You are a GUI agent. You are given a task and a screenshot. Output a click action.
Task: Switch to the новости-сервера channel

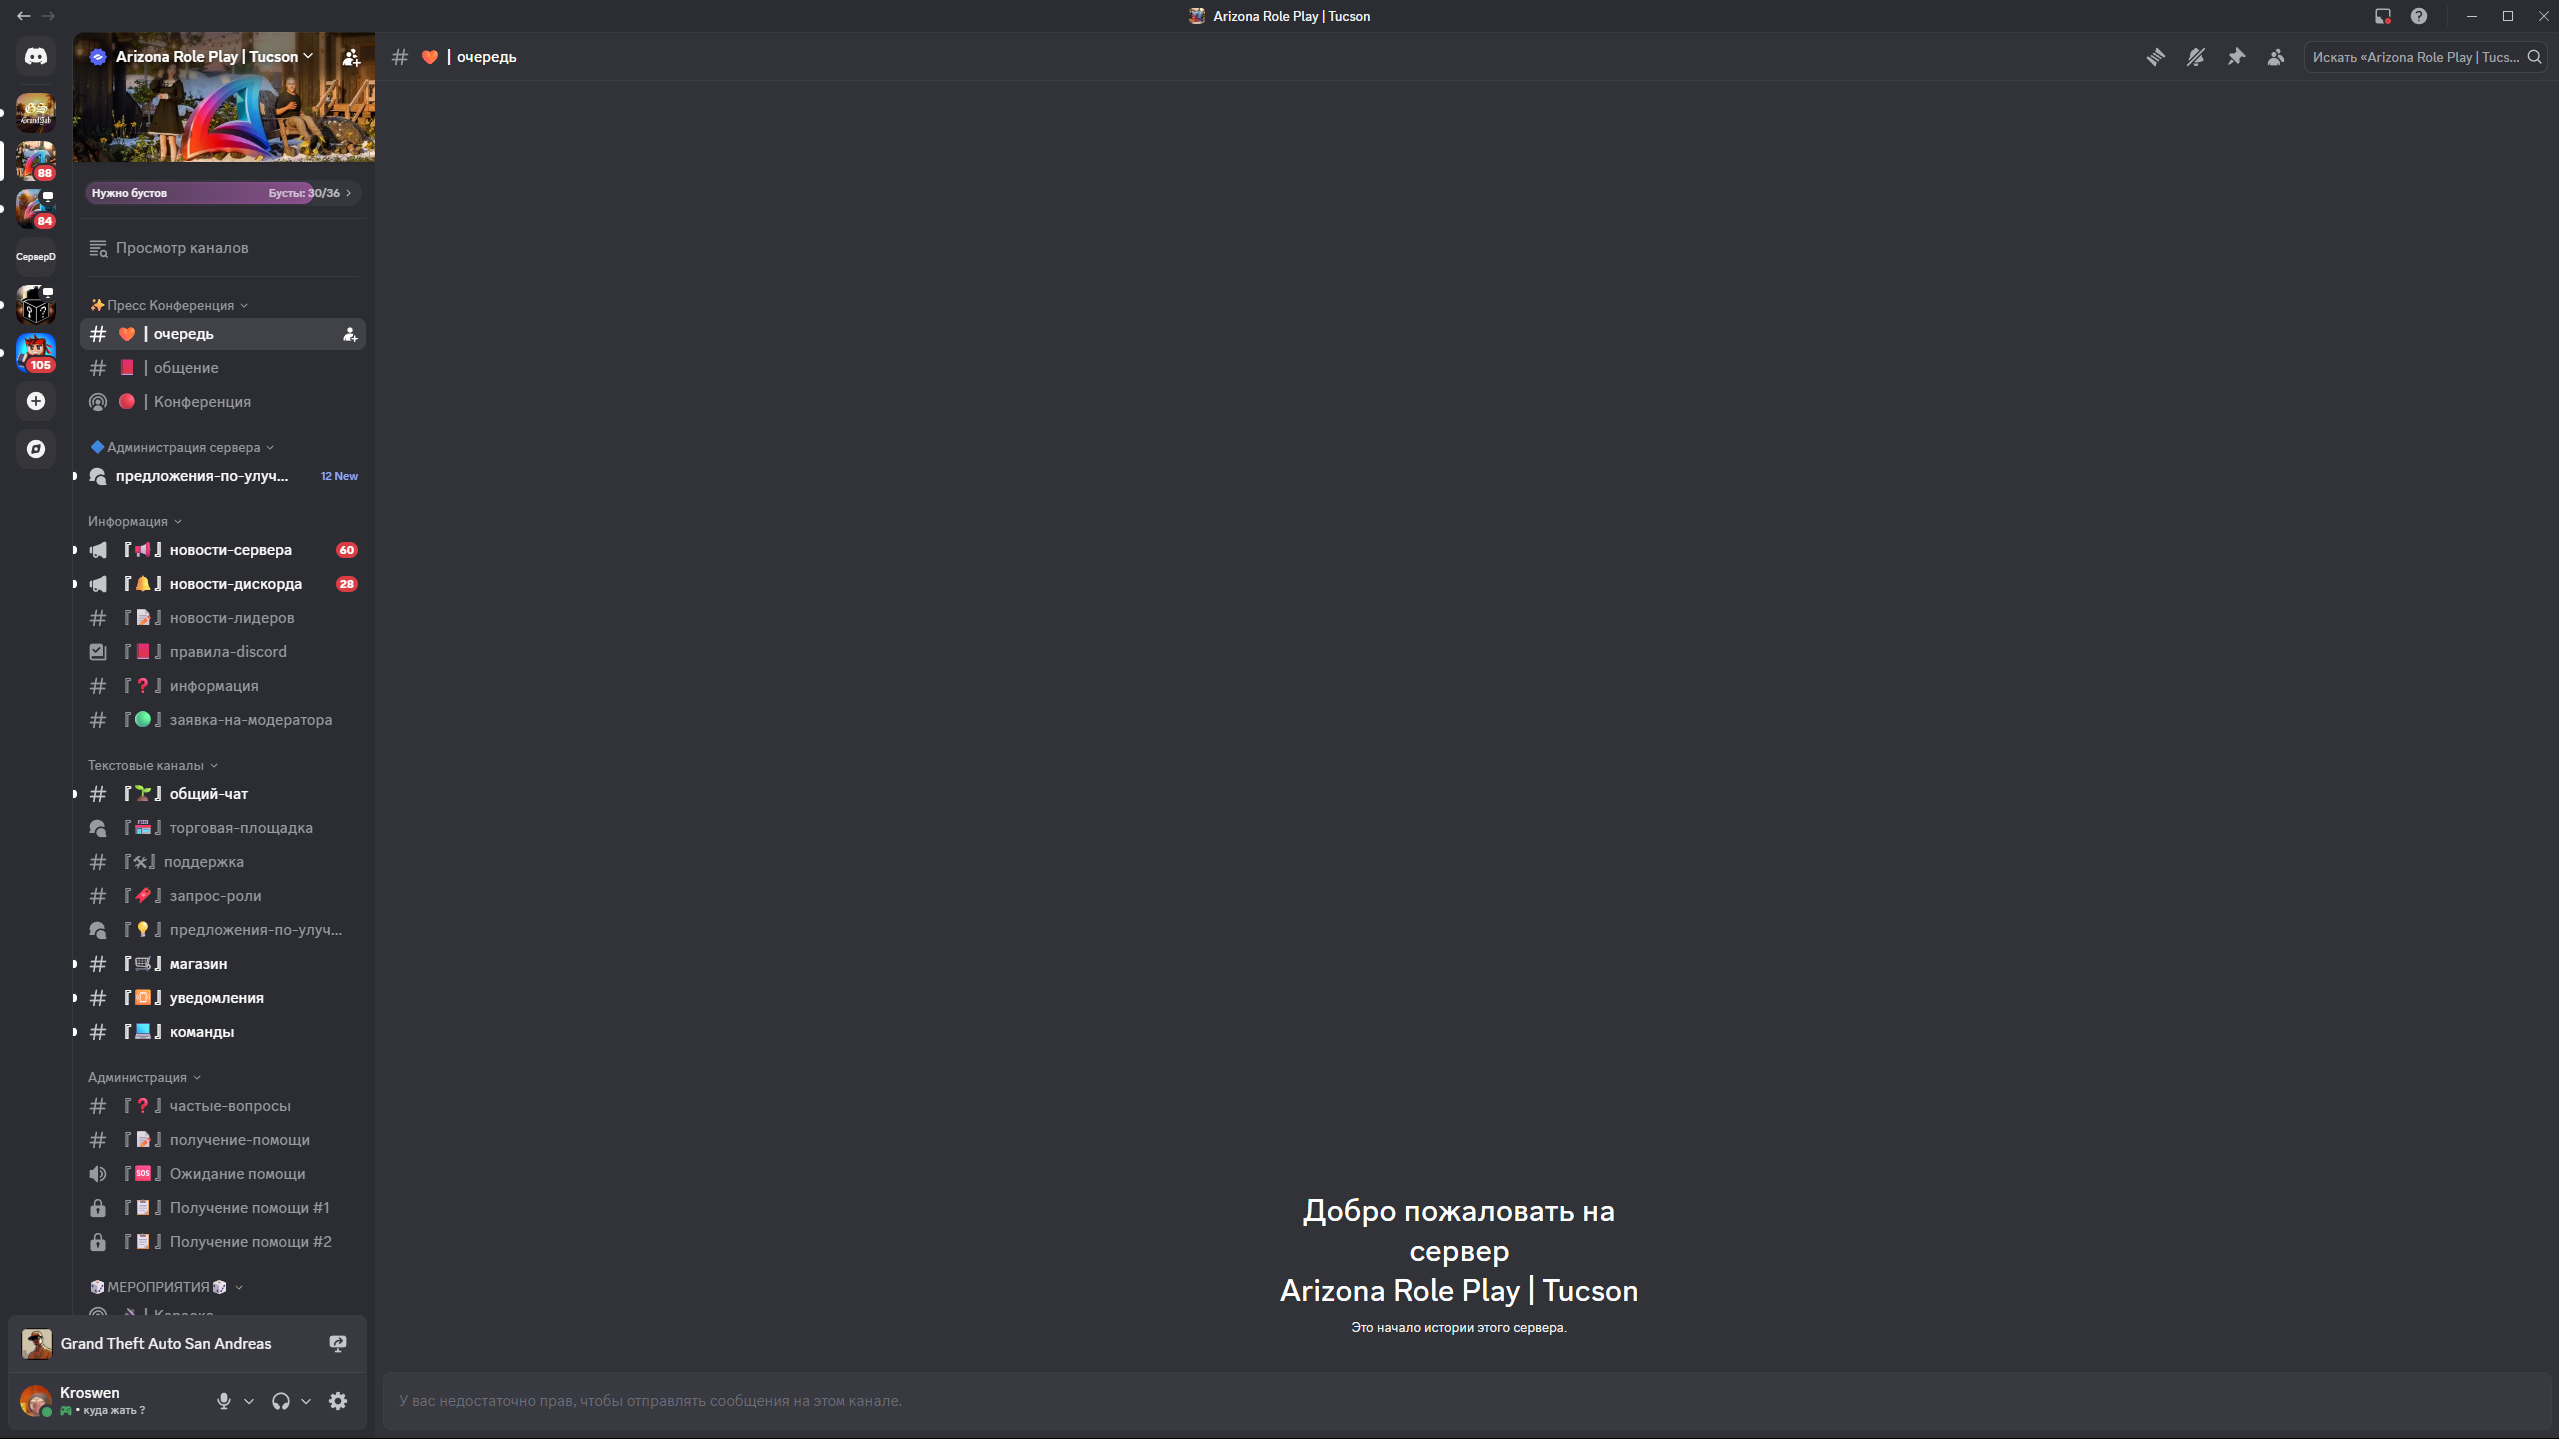tap(230, 550)
